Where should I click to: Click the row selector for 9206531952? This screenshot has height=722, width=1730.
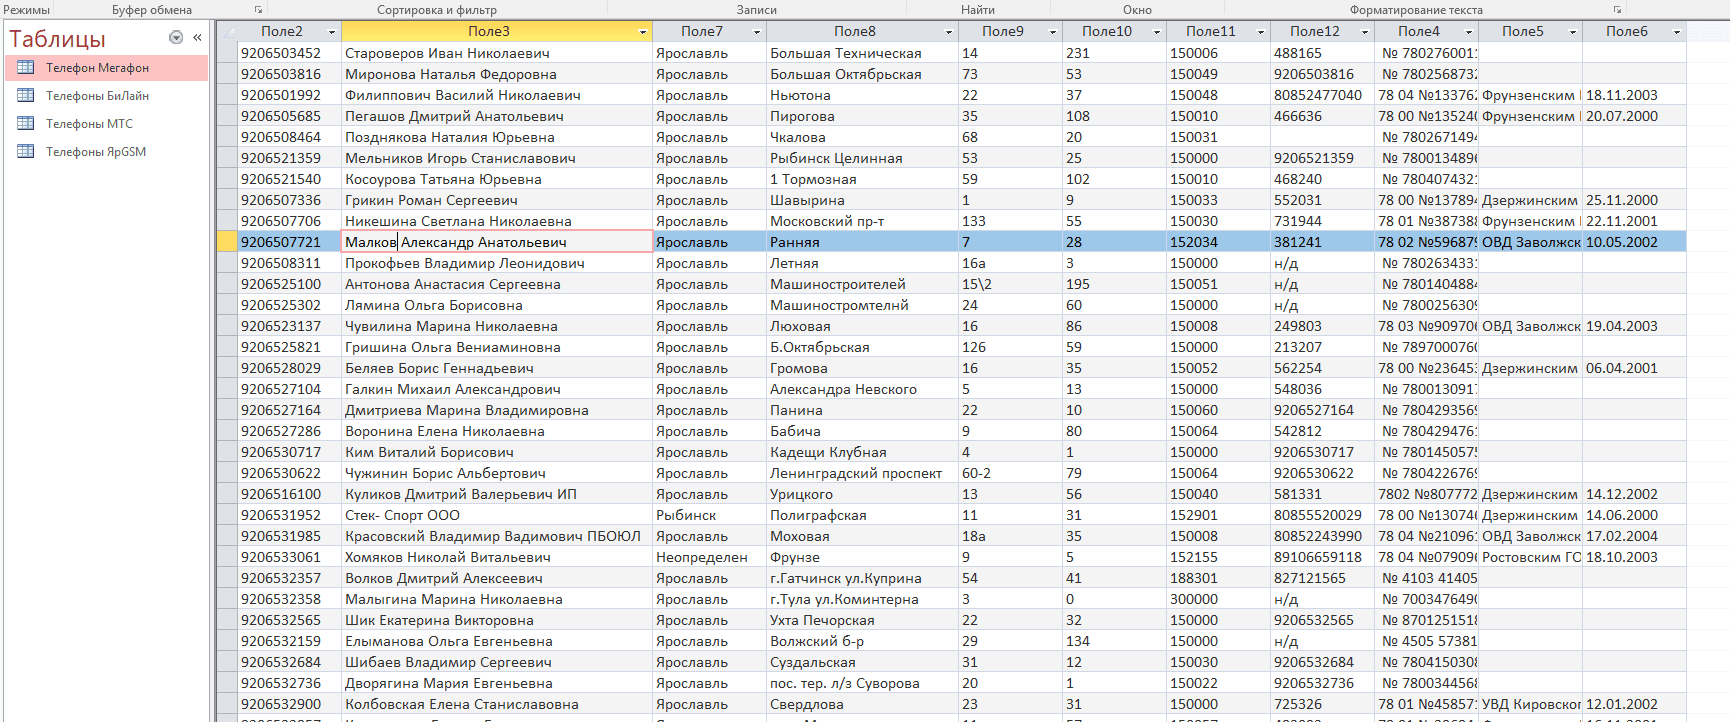227,515
